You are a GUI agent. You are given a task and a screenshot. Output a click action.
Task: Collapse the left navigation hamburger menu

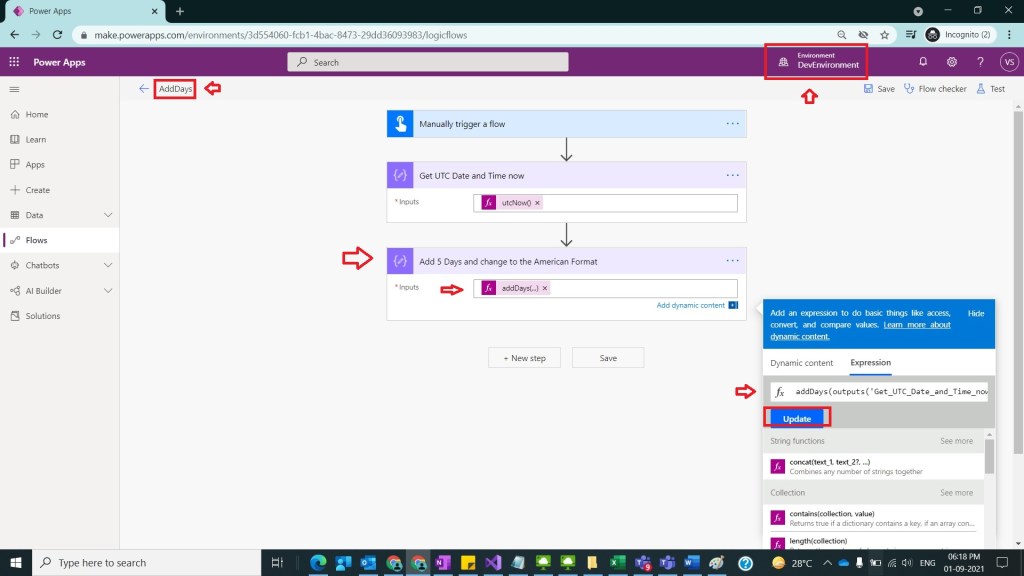tap(14, 89)
